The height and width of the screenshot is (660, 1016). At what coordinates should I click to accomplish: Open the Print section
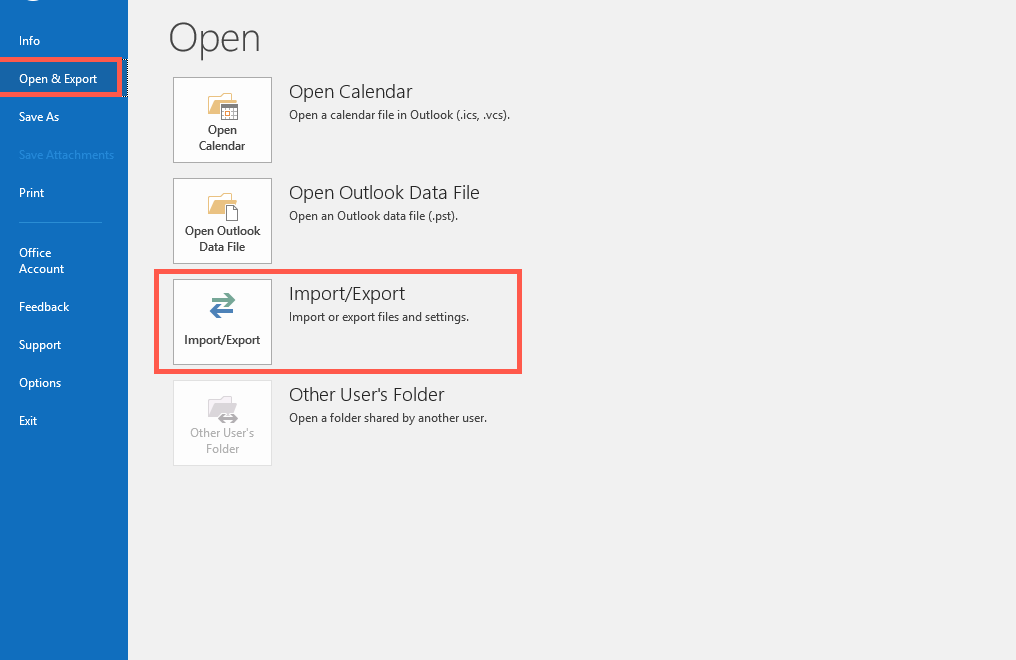coord(31,192)
